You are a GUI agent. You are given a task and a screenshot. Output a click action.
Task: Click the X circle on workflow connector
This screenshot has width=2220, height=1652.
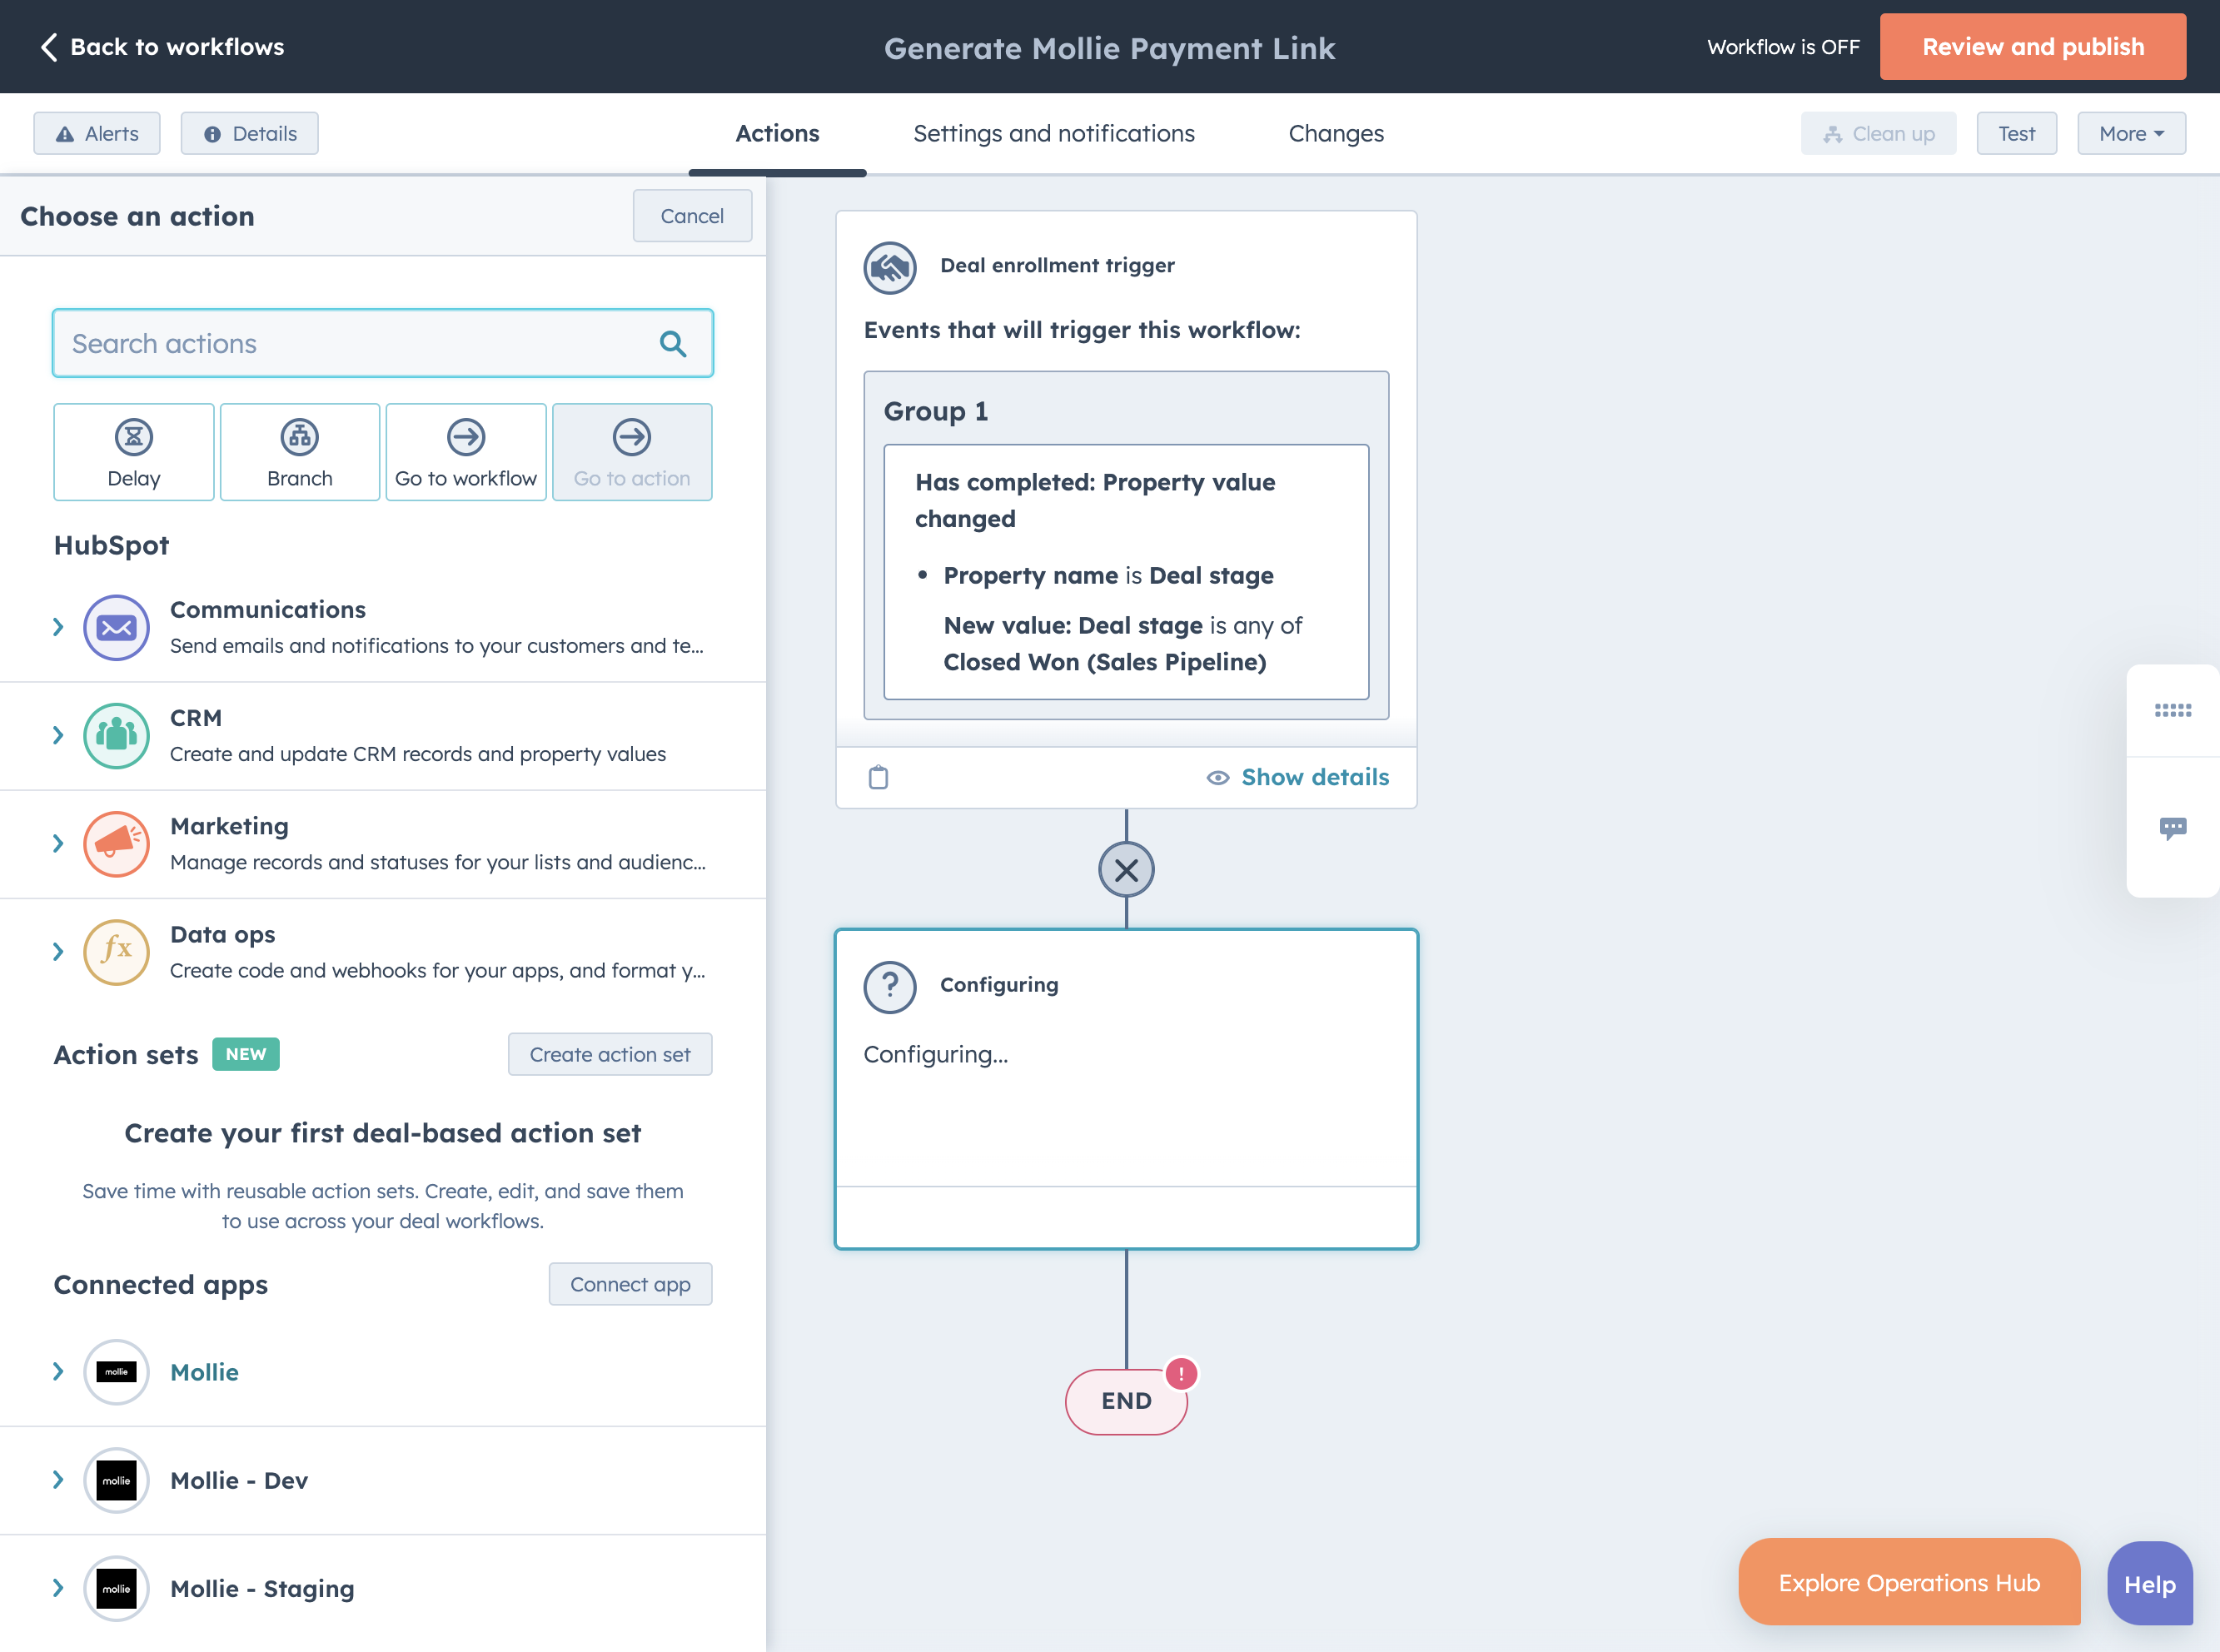pyautogui.click(x=1126, y=870)
